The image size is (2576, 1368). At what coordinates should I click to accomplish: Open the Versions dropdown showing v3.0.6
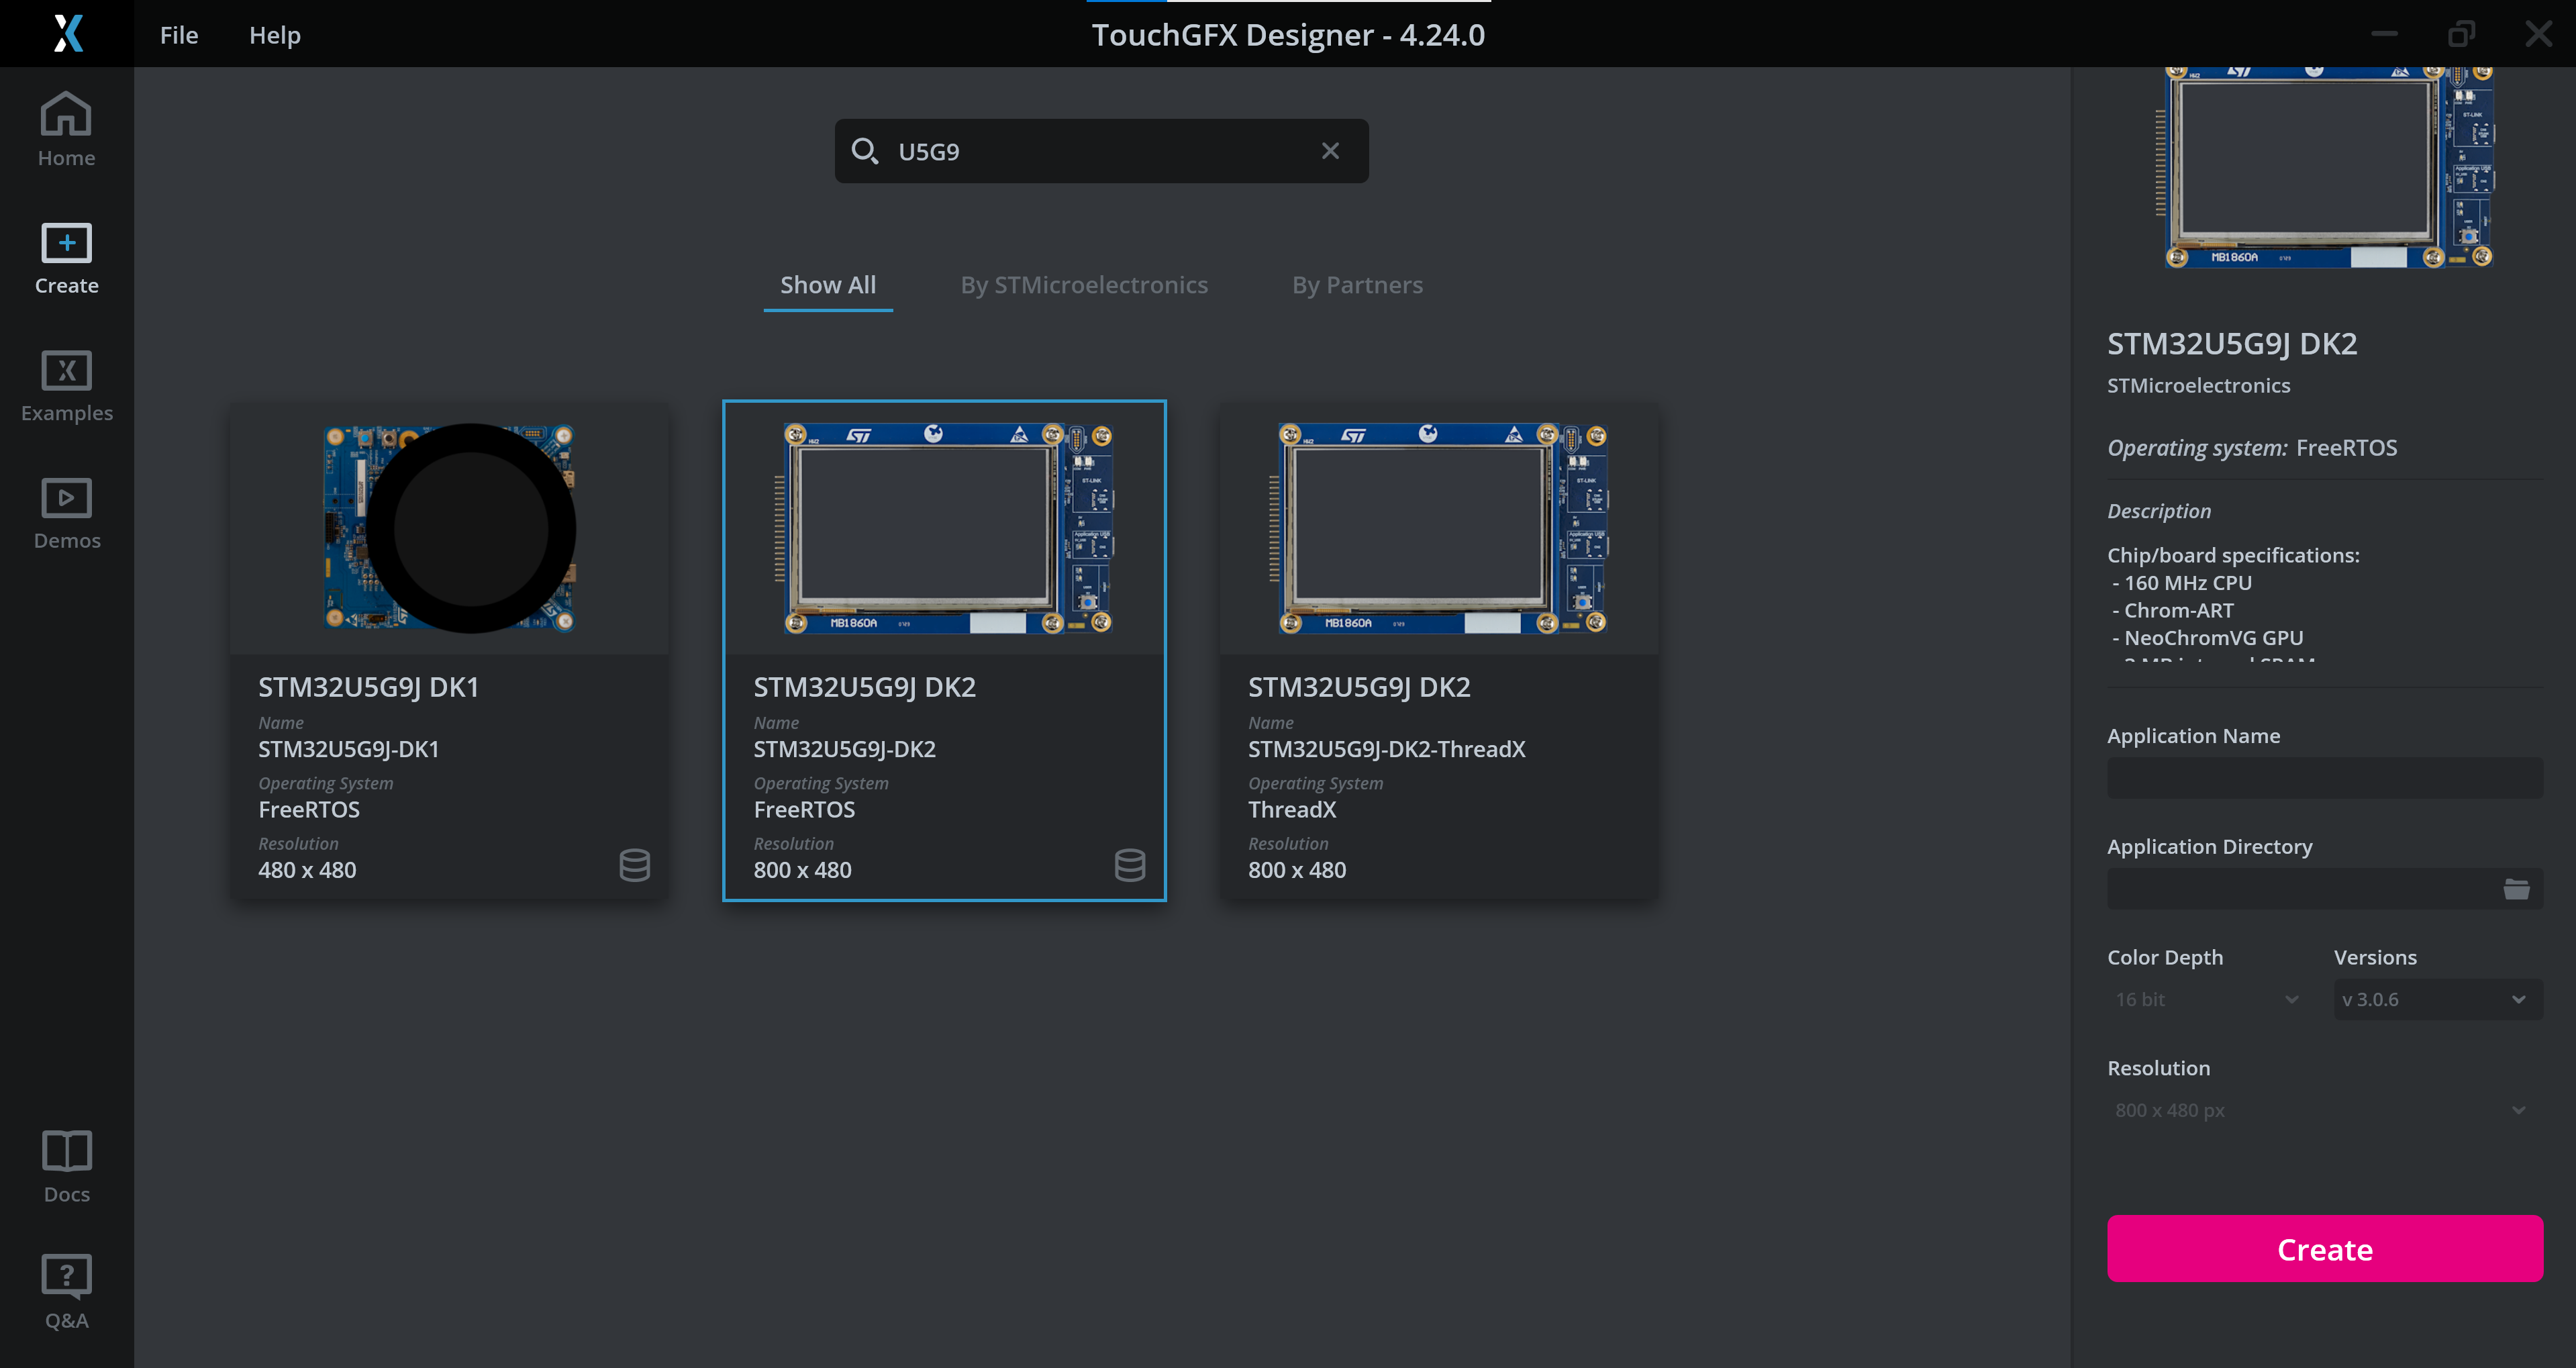(2437, 998)
